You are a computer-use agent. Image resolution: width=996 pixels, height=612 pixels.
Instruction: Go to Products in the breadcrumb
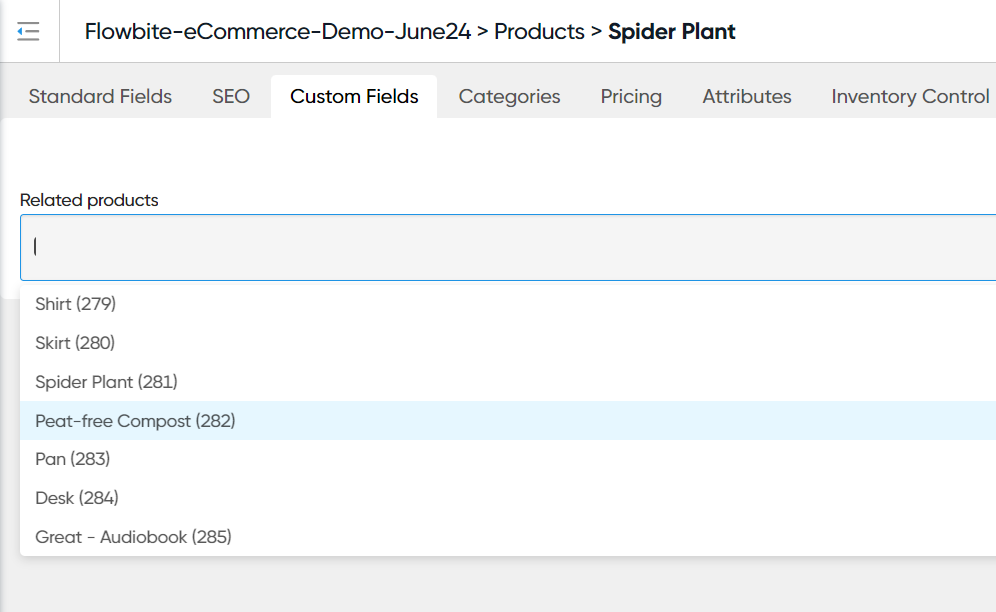539,32
